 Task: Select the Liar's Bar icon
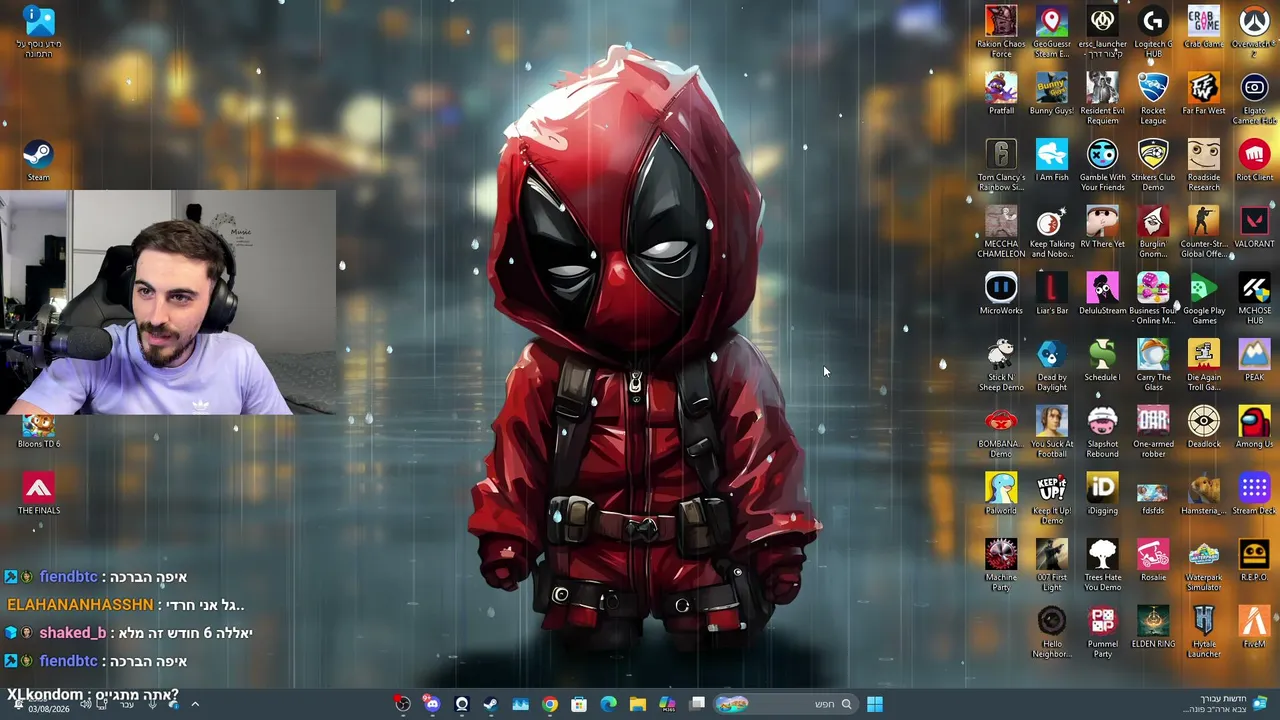pos(1052,294)
